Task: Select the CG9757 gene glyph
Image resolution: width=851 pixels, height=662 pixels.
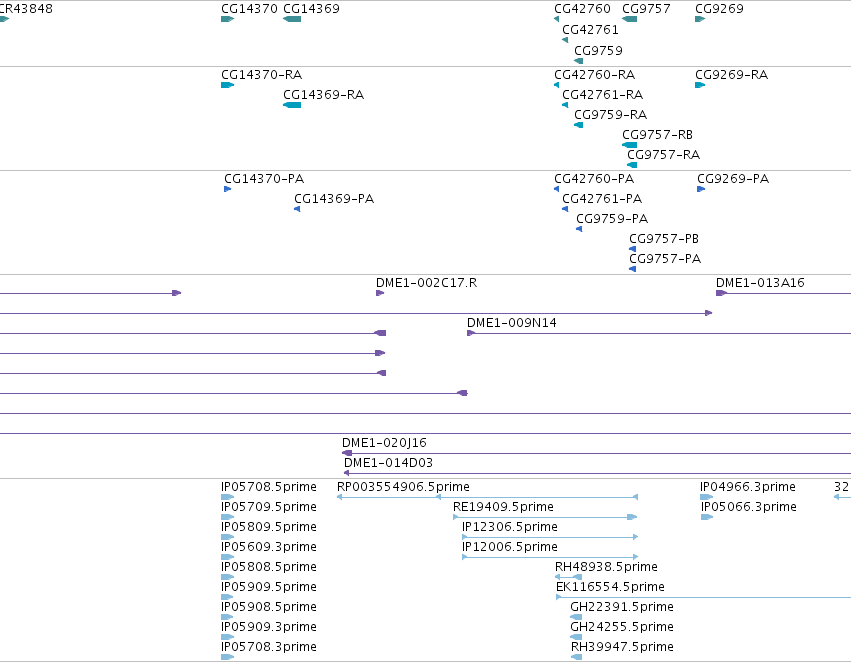Action: [x=630, y=19]
